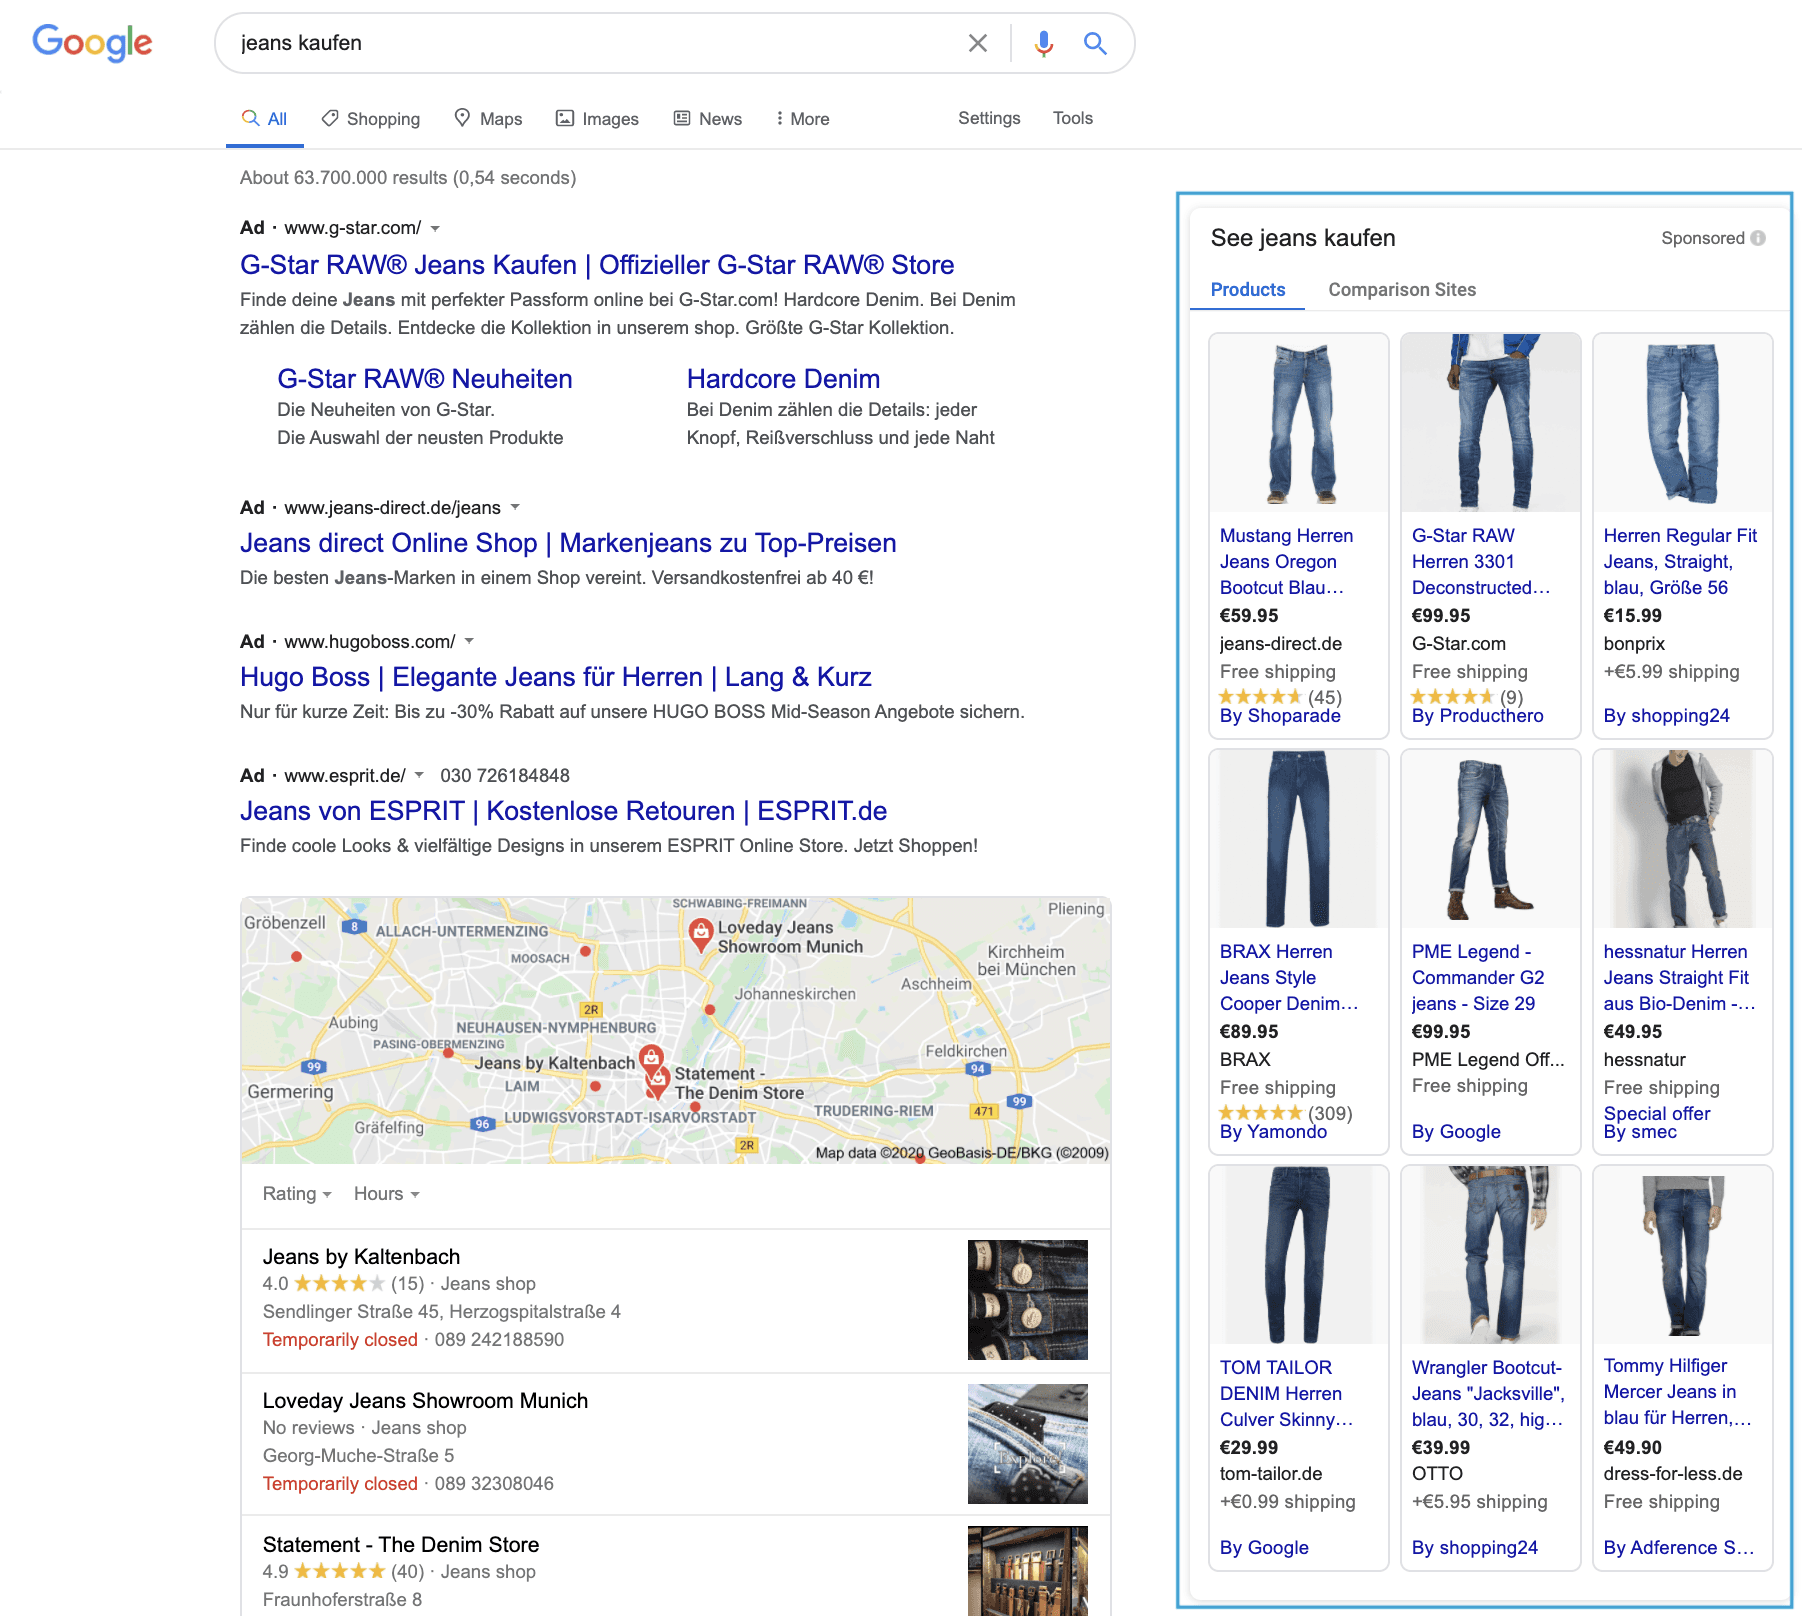The height and width of the screenshot is (1616, 1802).
Task: Click By Producthero link
Action: pyautogui.click(x=1477, y=716)
